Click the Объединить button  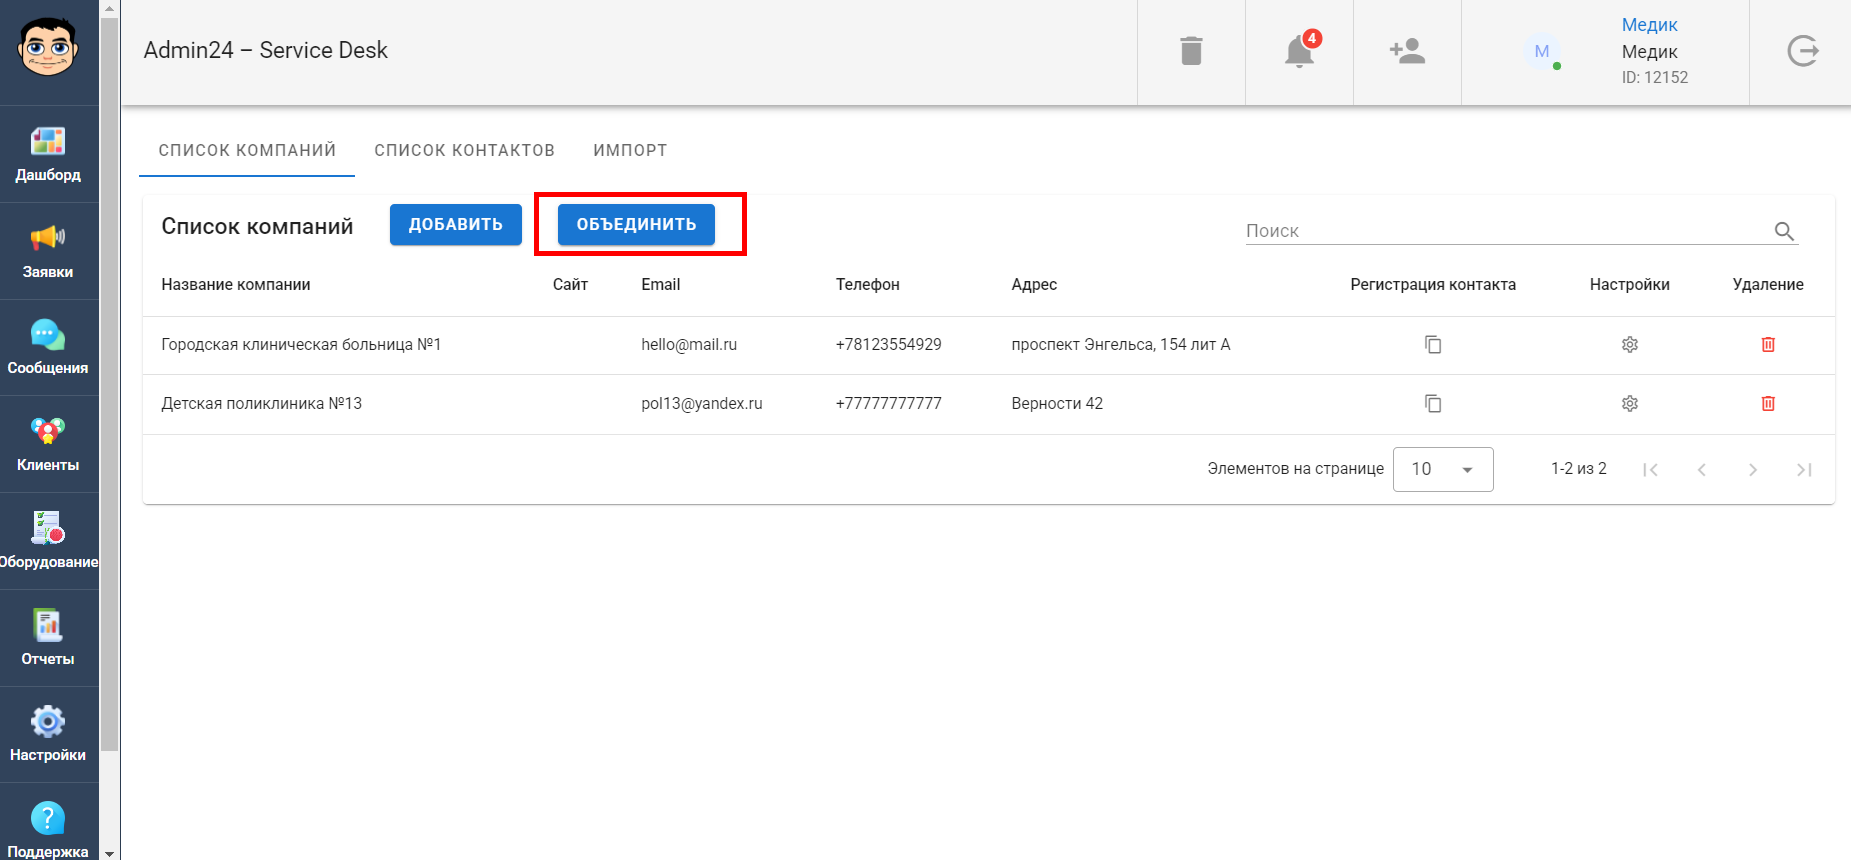click(636, 224)
